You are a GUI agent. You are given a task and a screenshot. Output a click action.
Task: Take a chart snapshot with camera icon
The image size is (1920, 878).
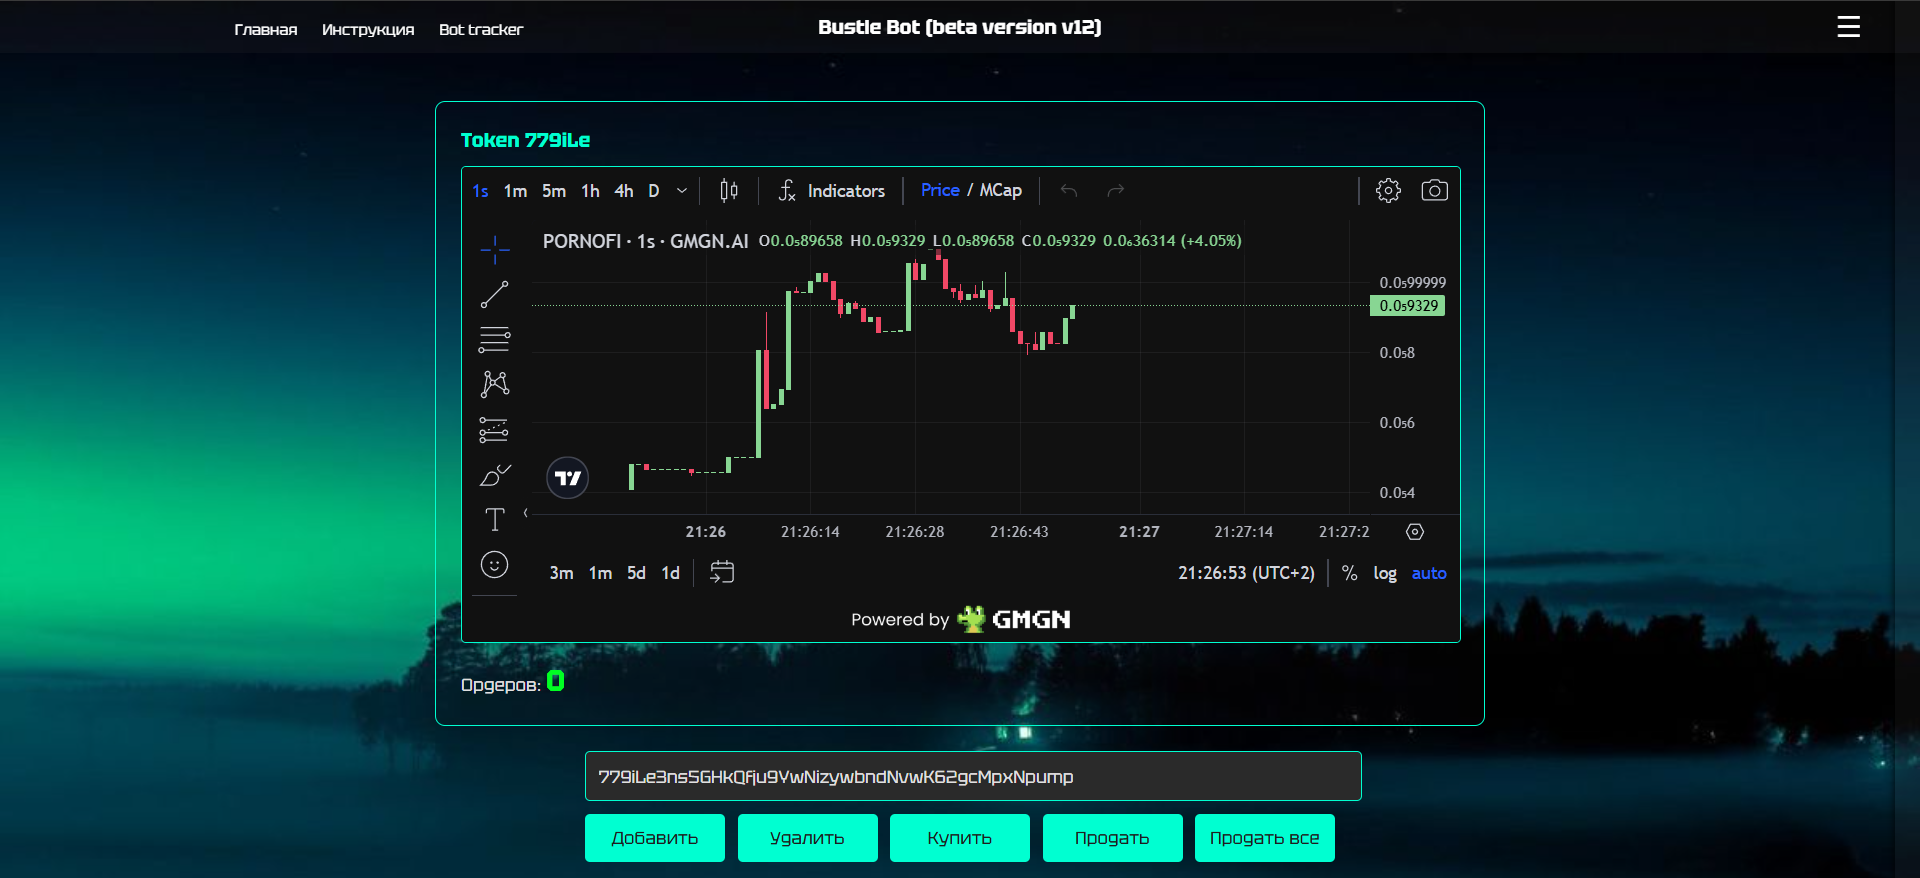[1434, 190]
